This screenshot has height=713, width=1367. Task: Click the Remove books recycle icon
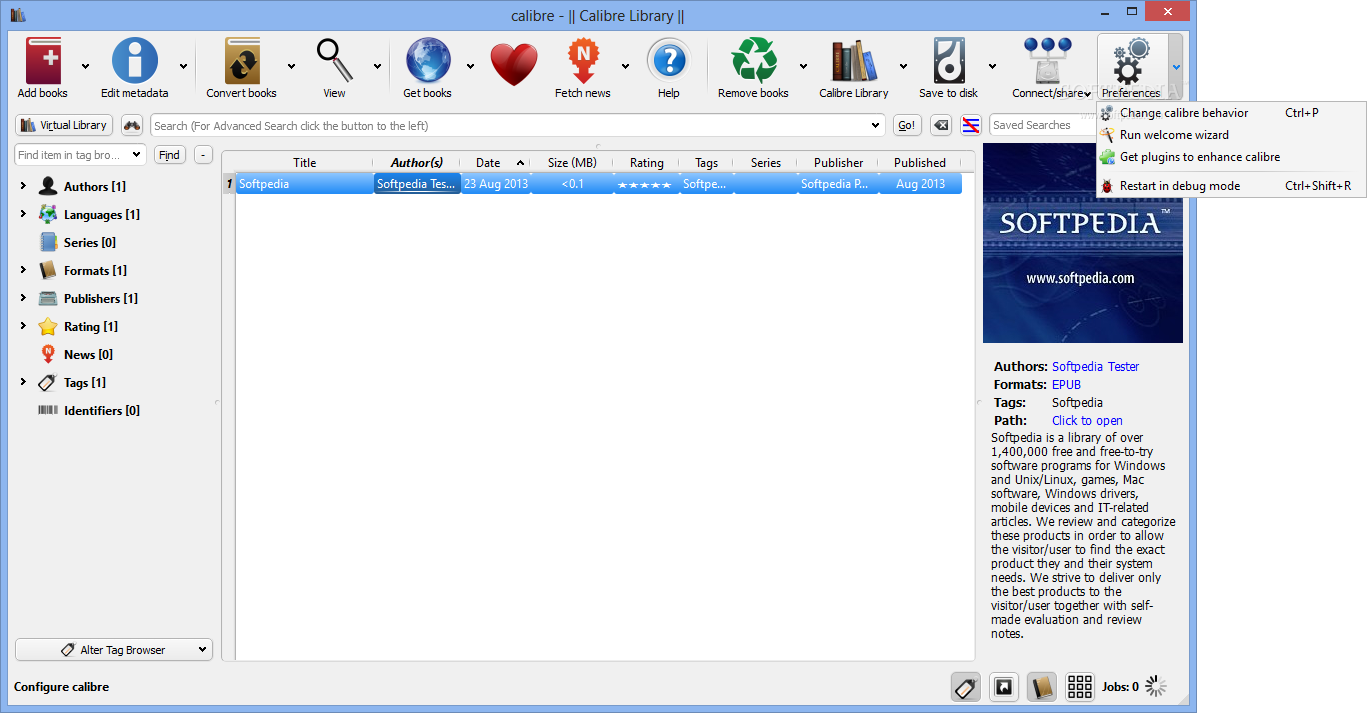point(753,61)
